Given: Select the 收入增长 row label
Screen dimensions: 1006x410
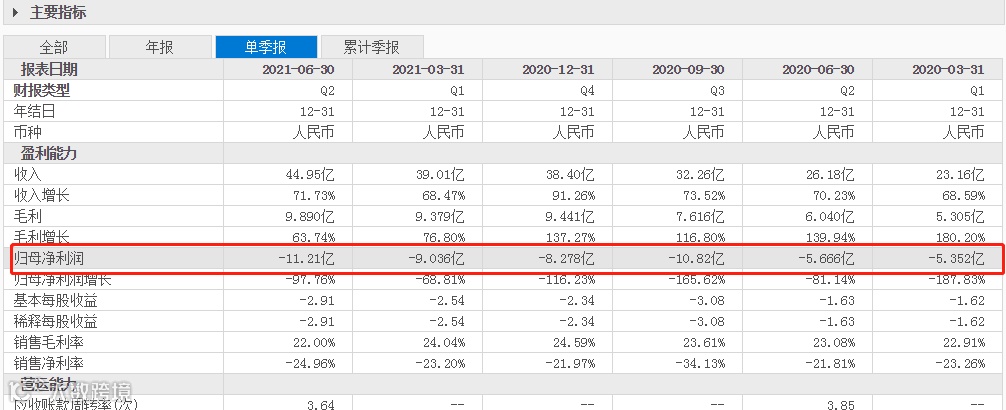Looking at the screenshot, I should point(42,195).
